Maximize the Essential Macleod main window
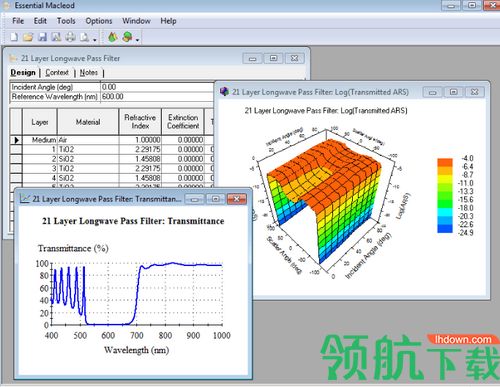The height and width of the screenshot is (387, 500). pyautogui.click(x=472, y=6)
